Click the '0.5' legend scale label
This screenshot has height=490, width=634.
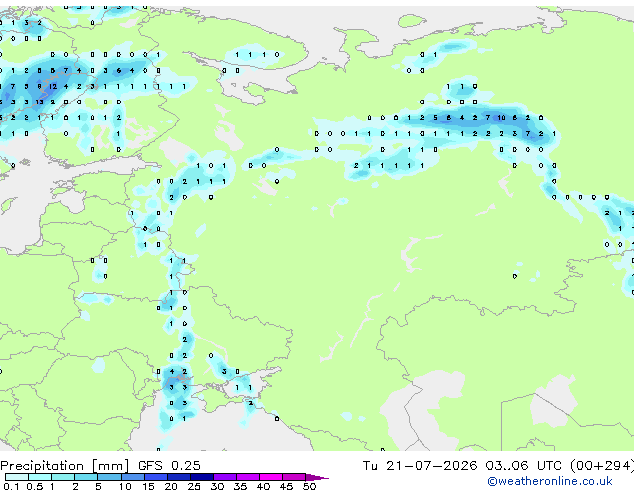pyautogui.click(x=34, y=486)
